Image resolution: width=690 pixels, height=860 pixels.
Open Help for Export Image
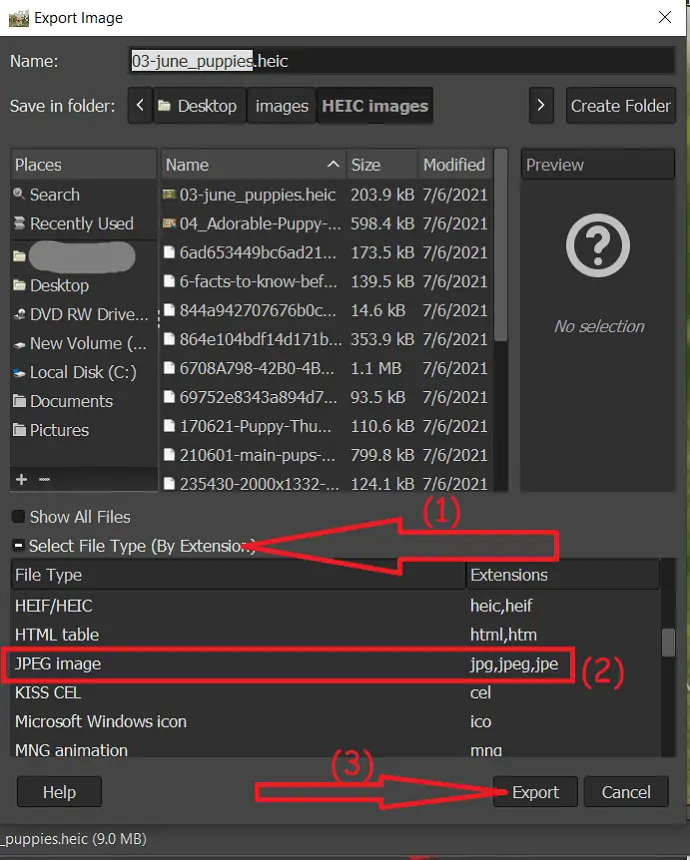coord(59,791)
